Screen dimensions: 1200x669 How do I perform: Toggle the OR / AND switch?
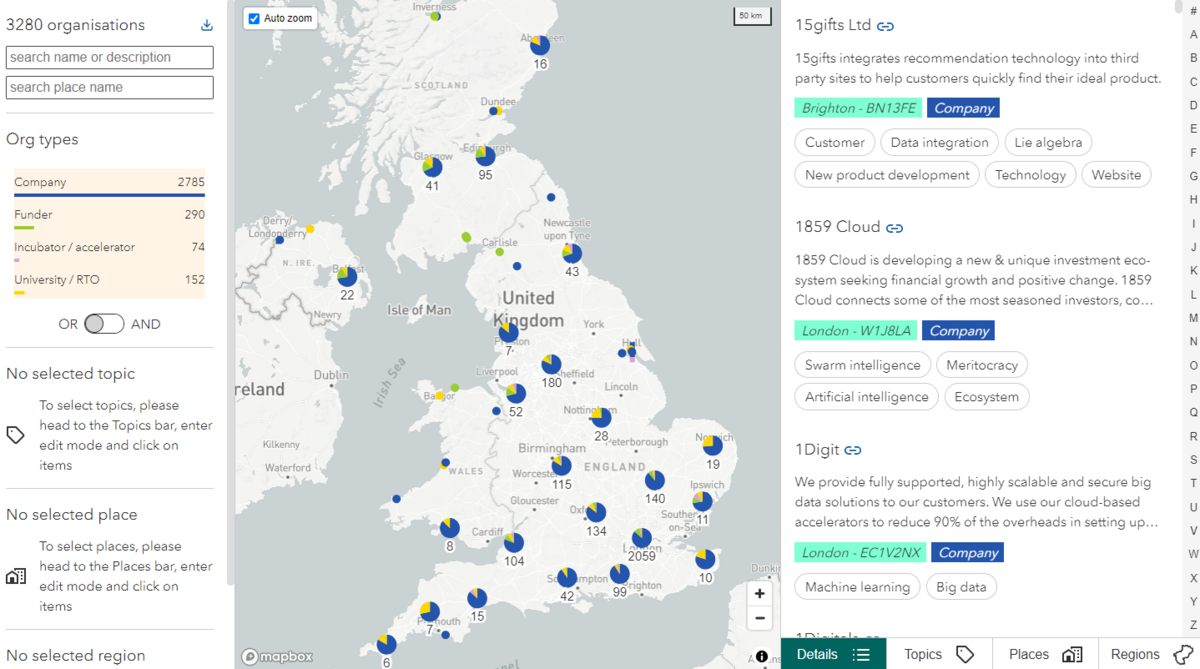104,324
